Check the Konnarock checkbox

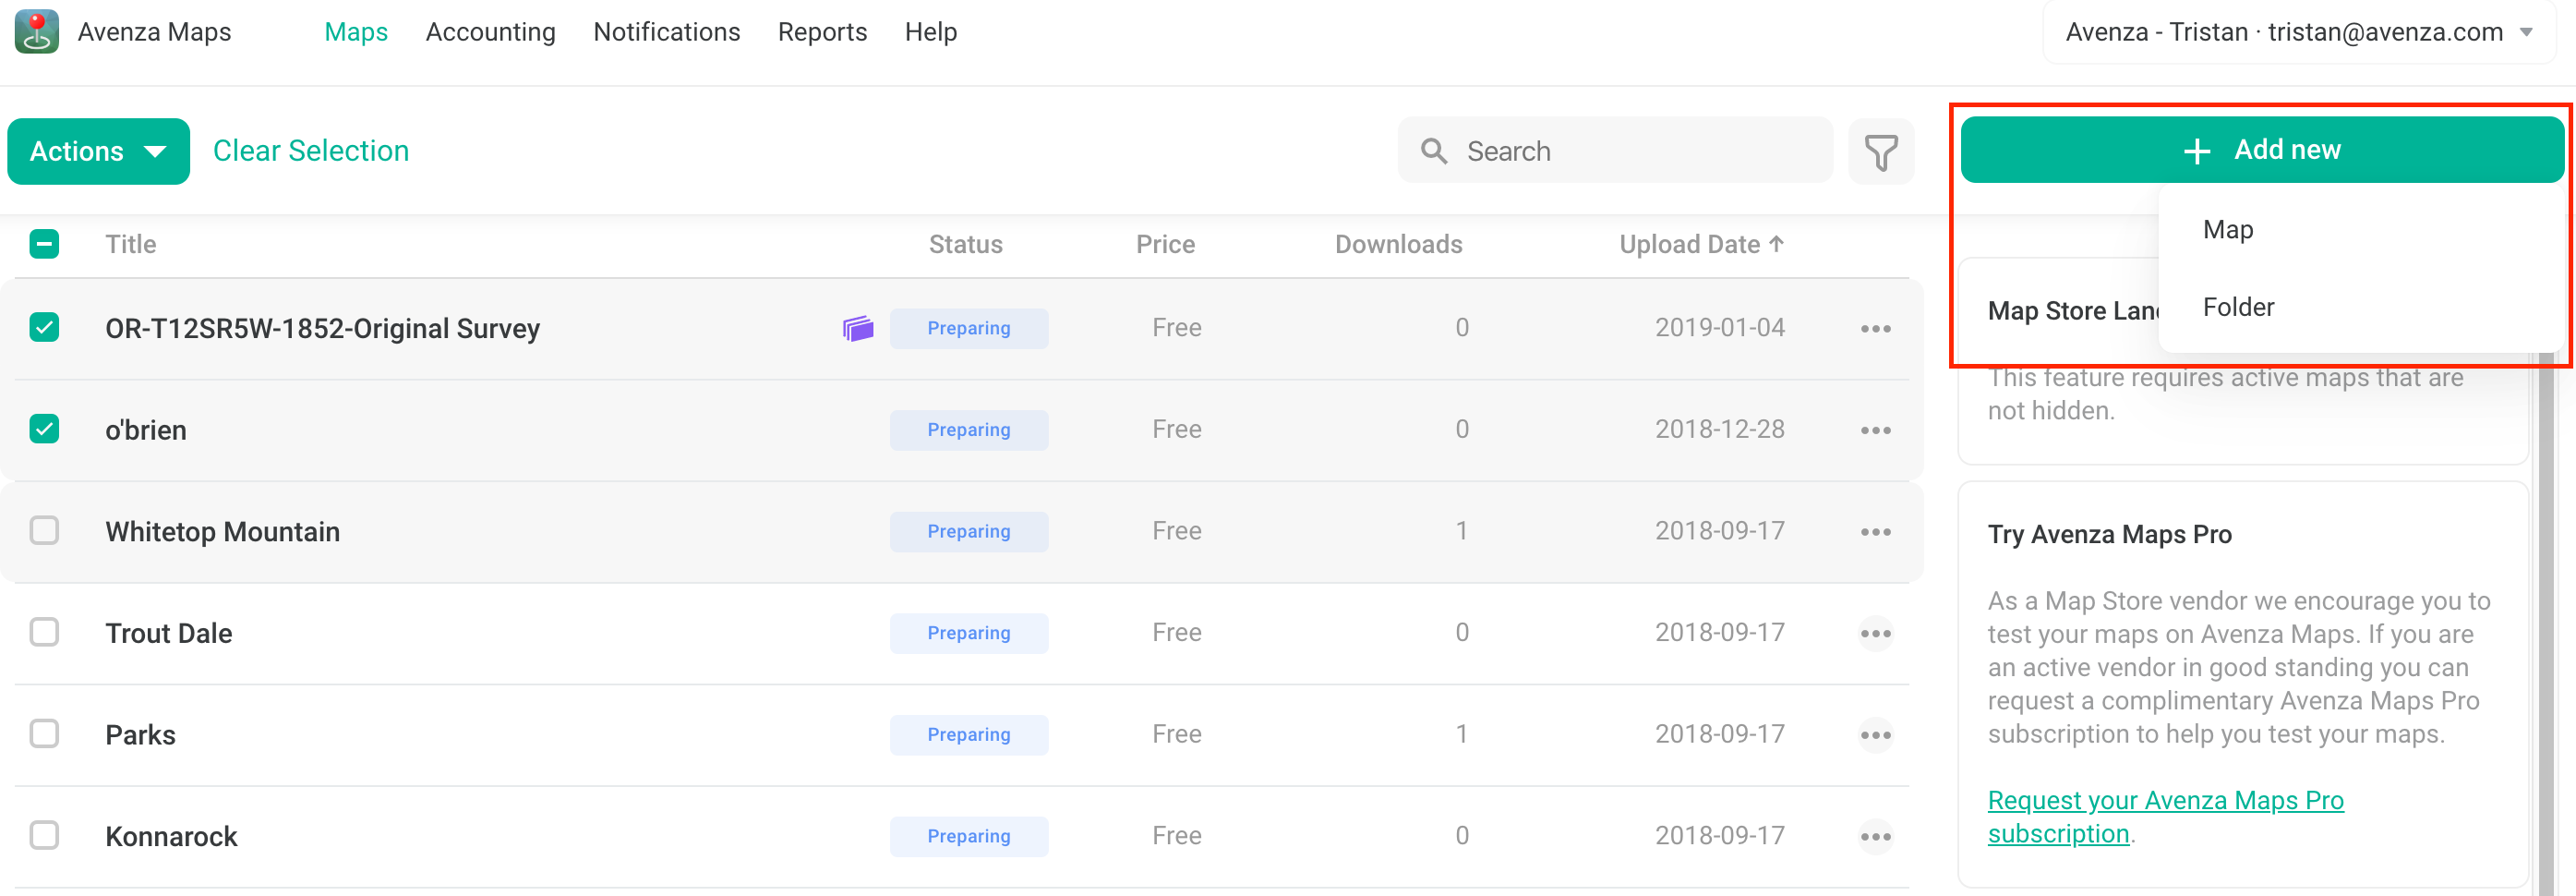[44, 835]
